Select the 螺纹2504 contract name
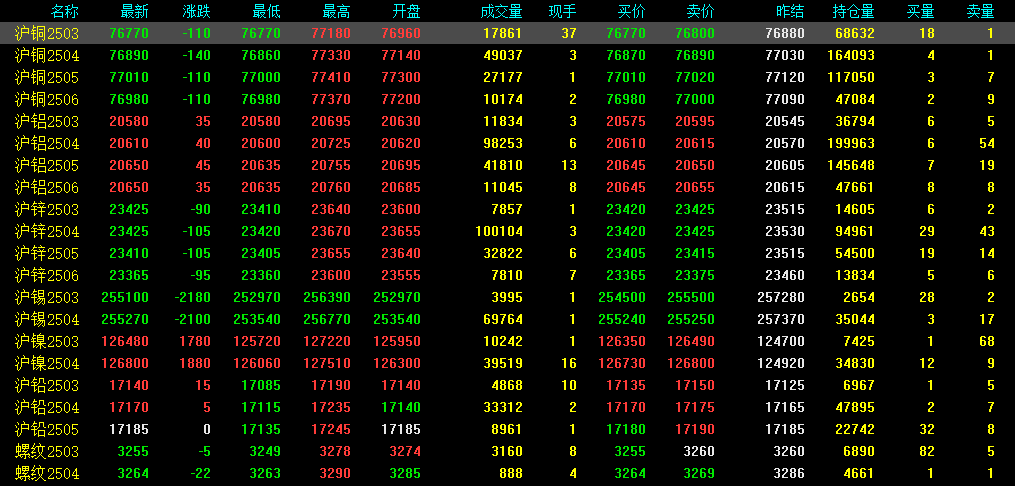Screen dimensions: 1015x486 click(47, 474)
